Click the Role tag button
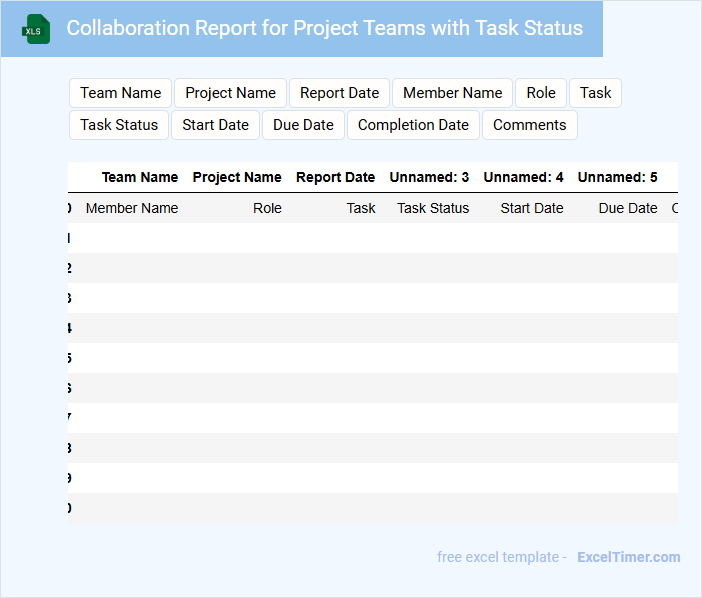702x598 pixels. click(541, 93)
